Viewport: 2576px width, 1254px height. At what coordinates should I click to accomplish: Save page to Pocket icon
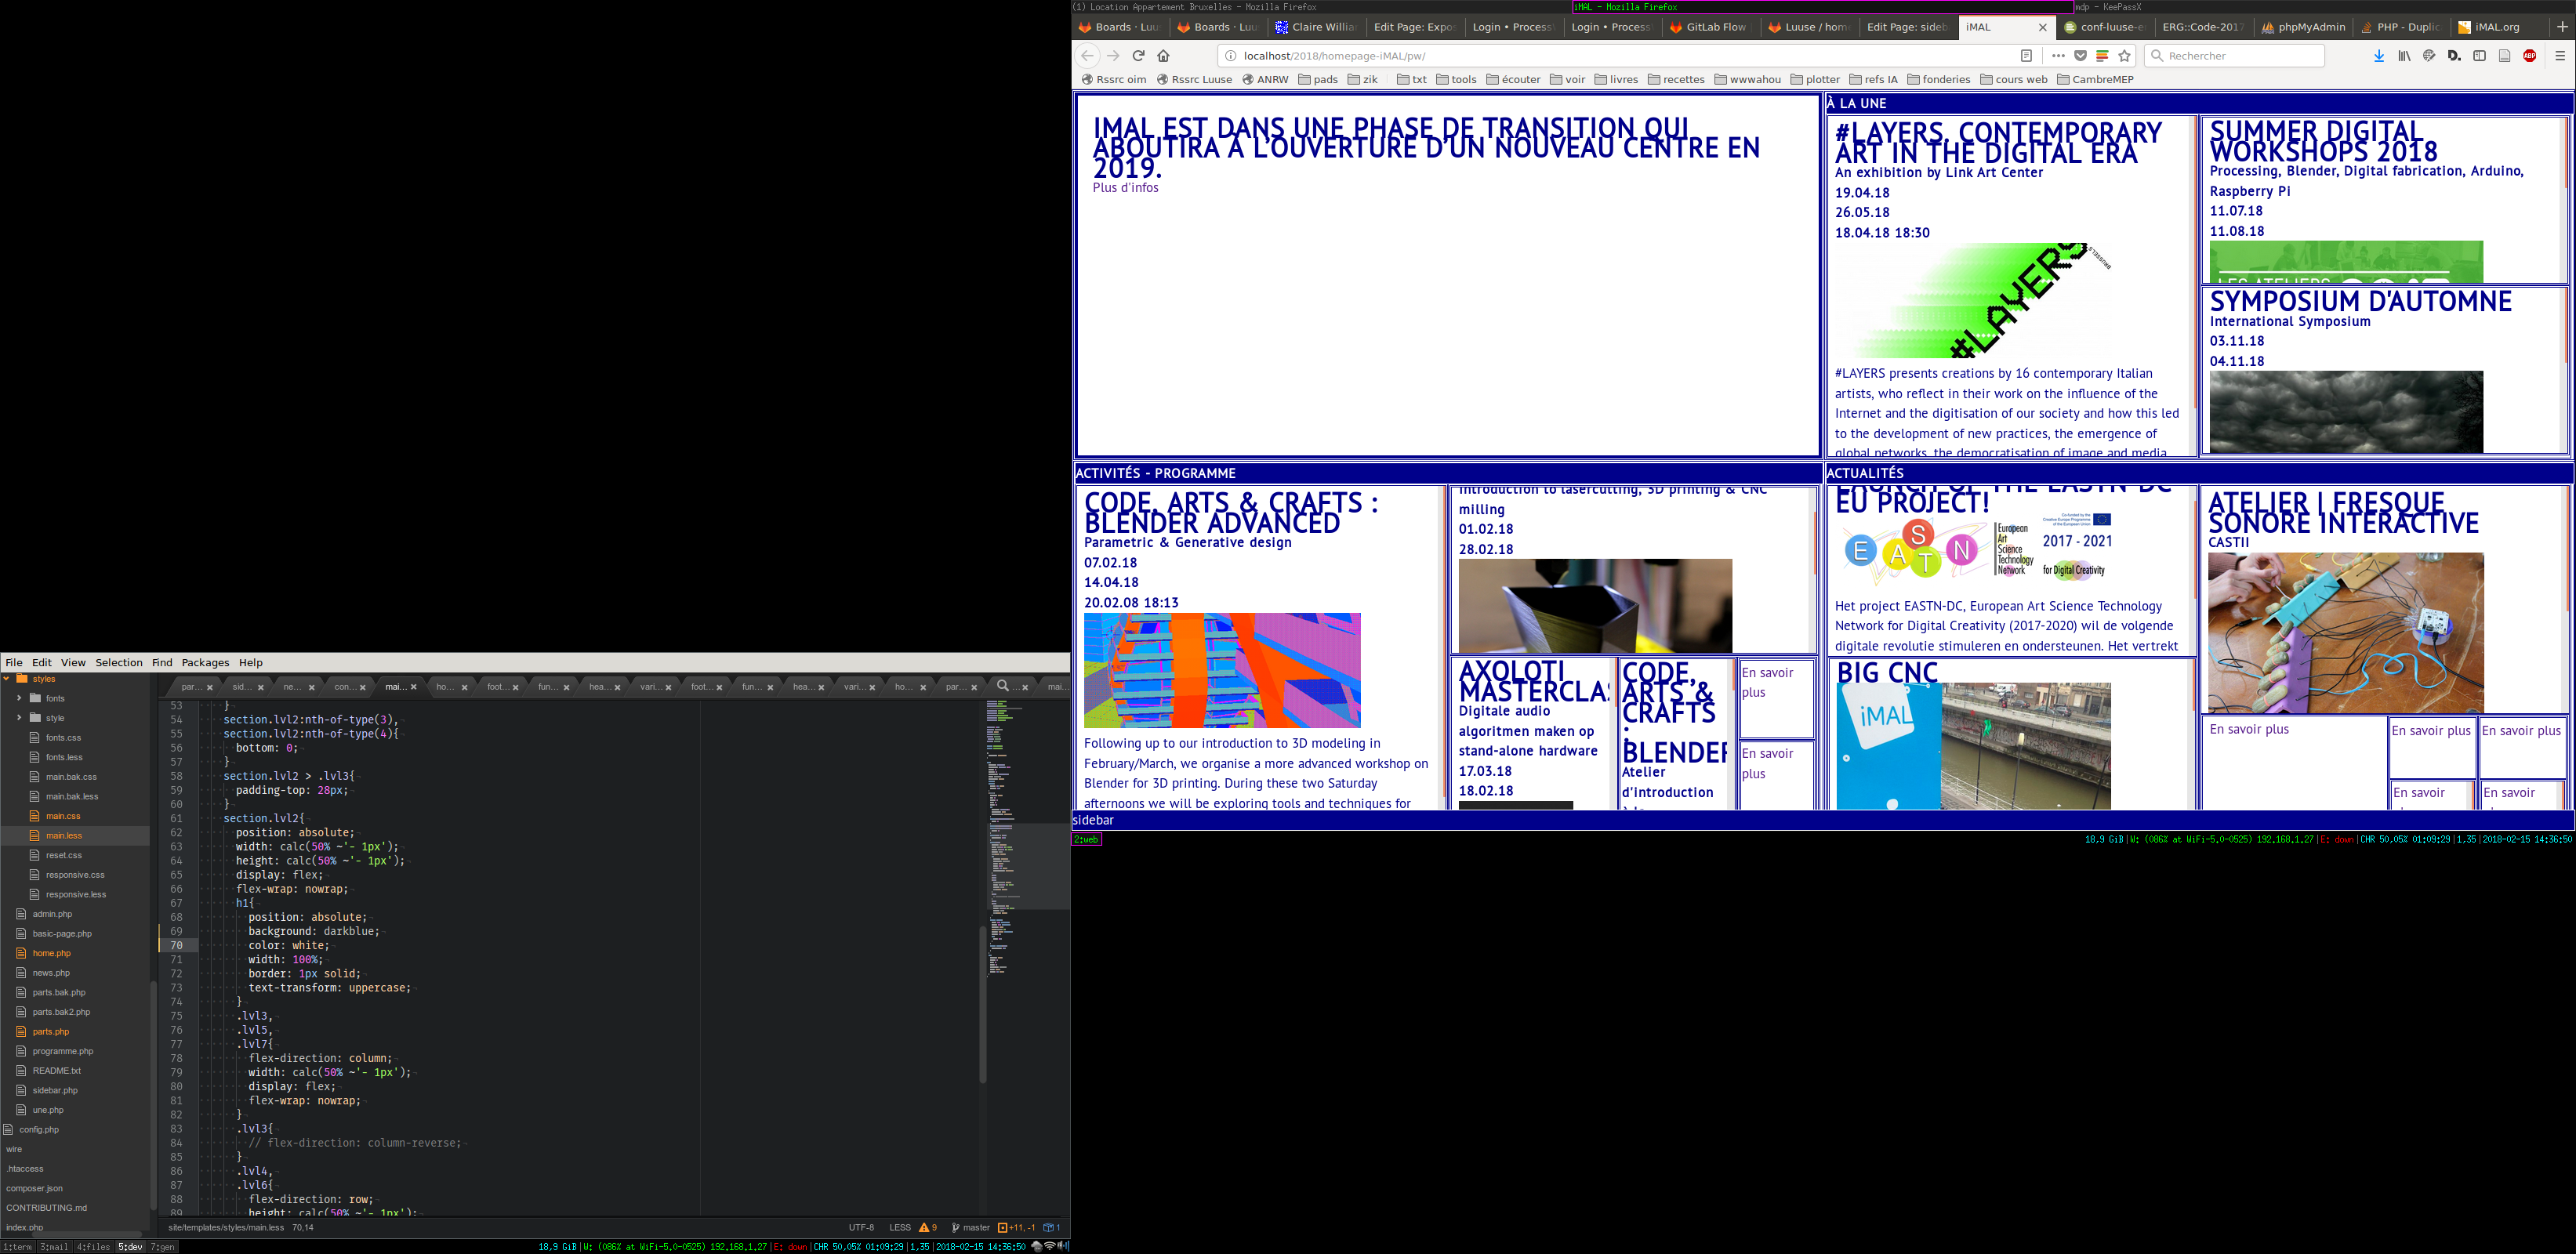2080,56
